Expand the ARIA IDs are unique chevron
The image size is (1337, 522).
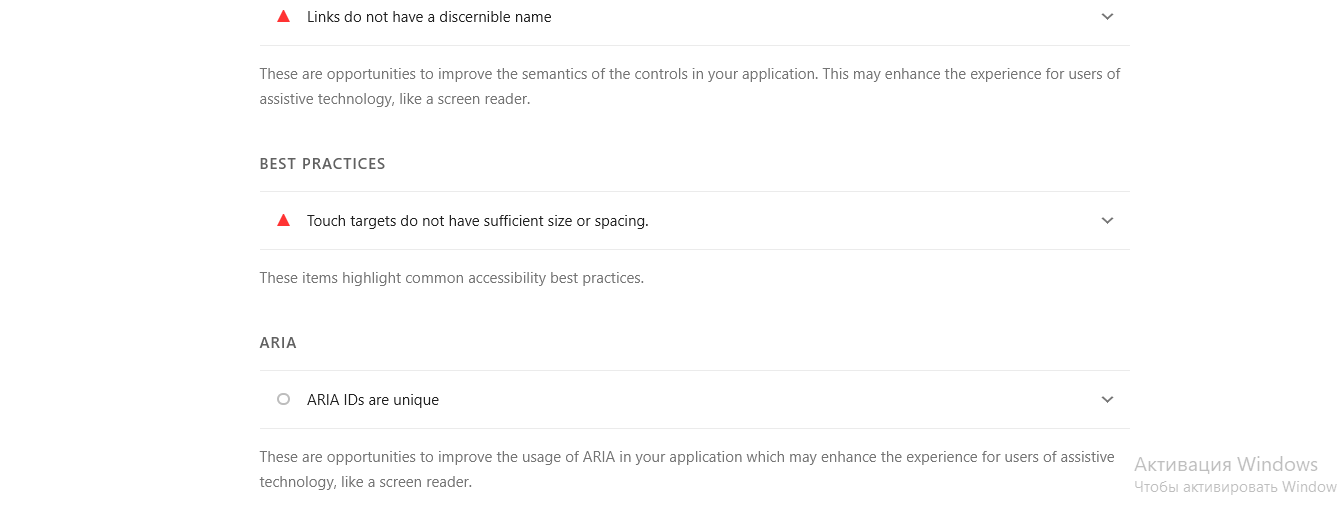pos(1107,400)
